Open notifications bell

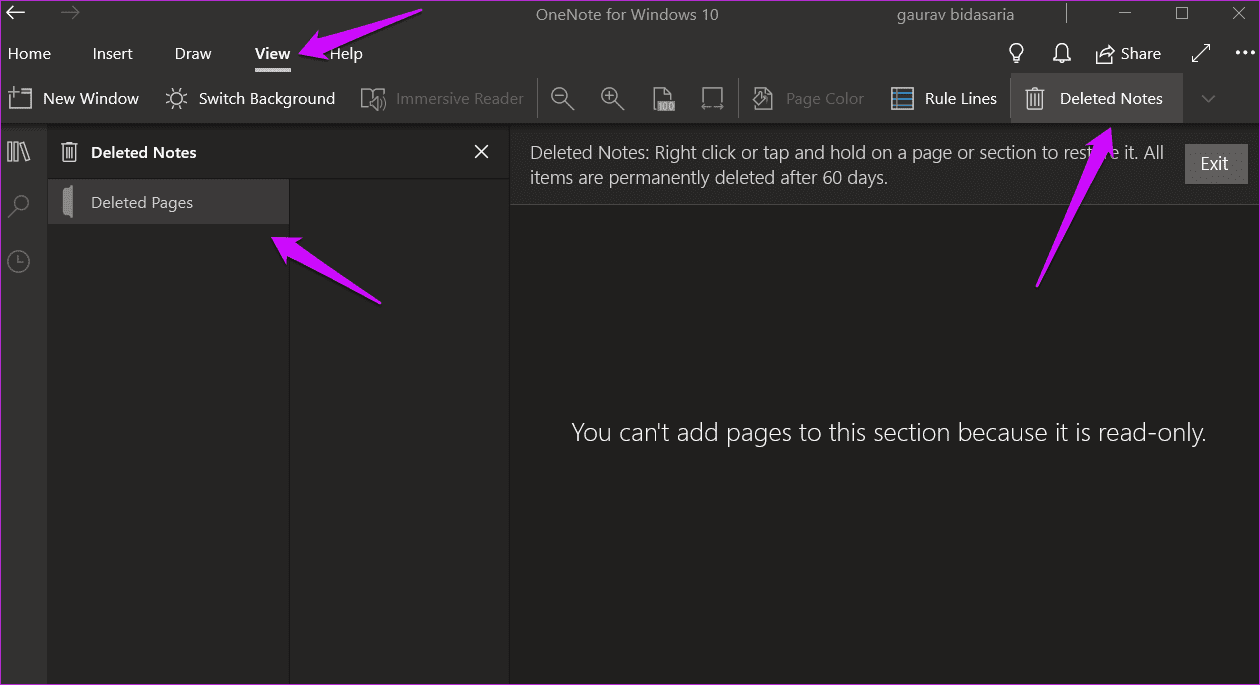click(x=1062, y=54)
